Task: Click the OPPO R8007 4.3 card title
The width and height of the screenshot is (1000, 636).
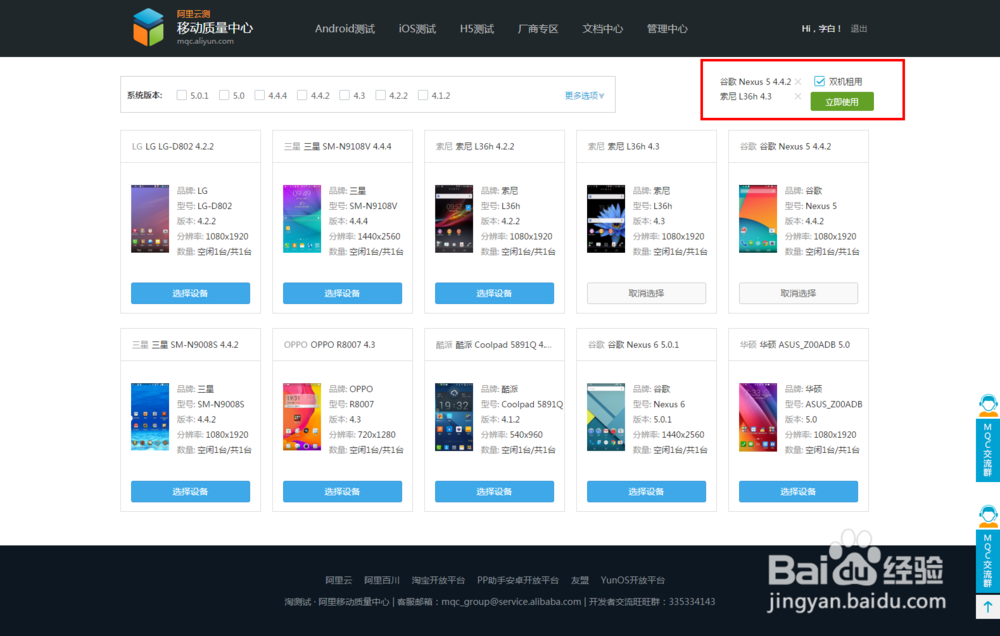Action: 330,344
